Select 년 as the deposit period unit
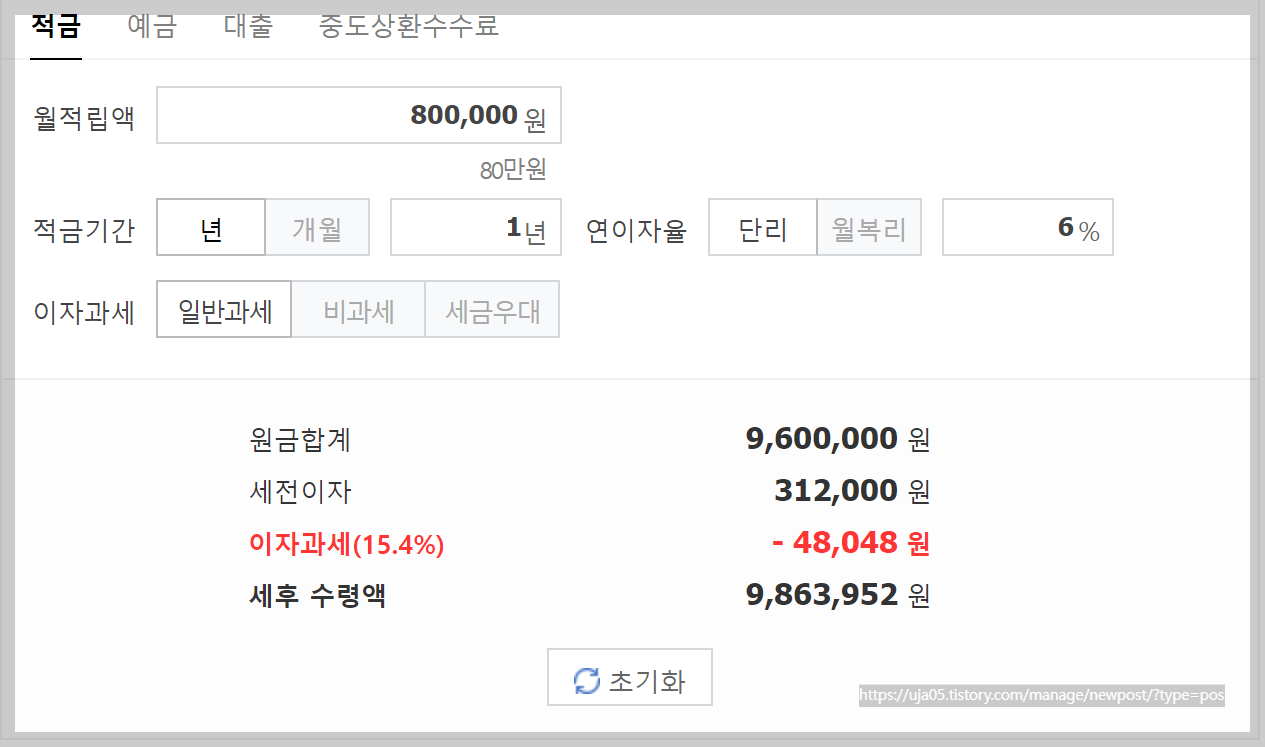 pos(210,227)
